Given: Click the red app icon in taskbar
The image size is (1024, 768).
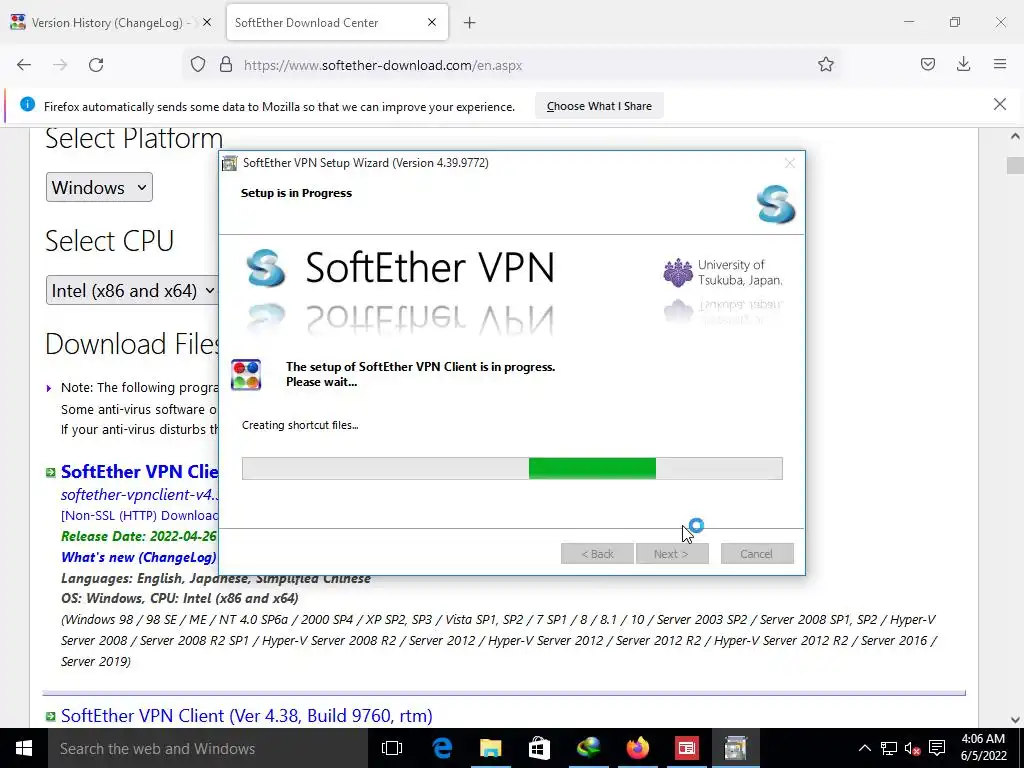Looking at the screenshot, I should point(686,748).
